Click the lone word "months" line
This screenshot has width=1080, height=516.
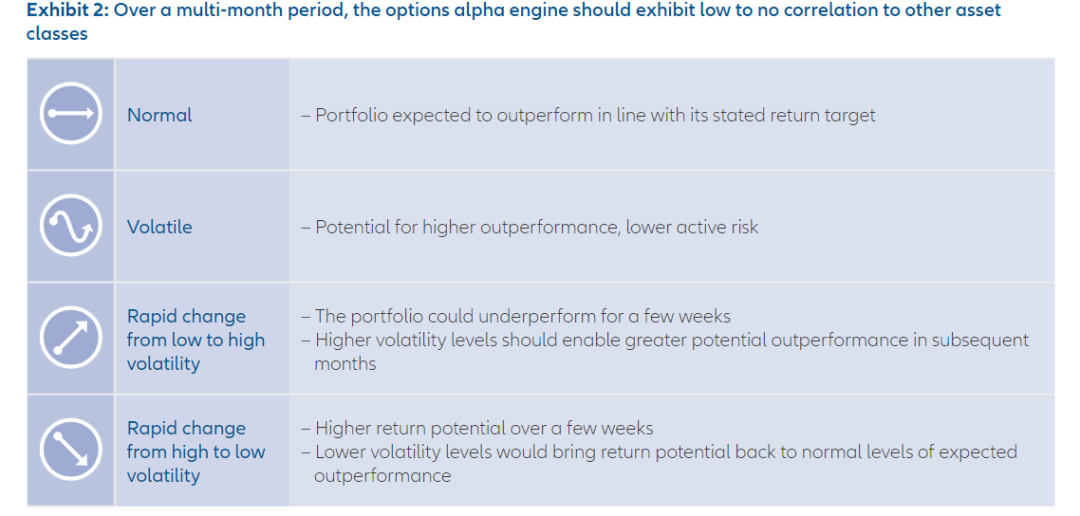coord(345,364)
